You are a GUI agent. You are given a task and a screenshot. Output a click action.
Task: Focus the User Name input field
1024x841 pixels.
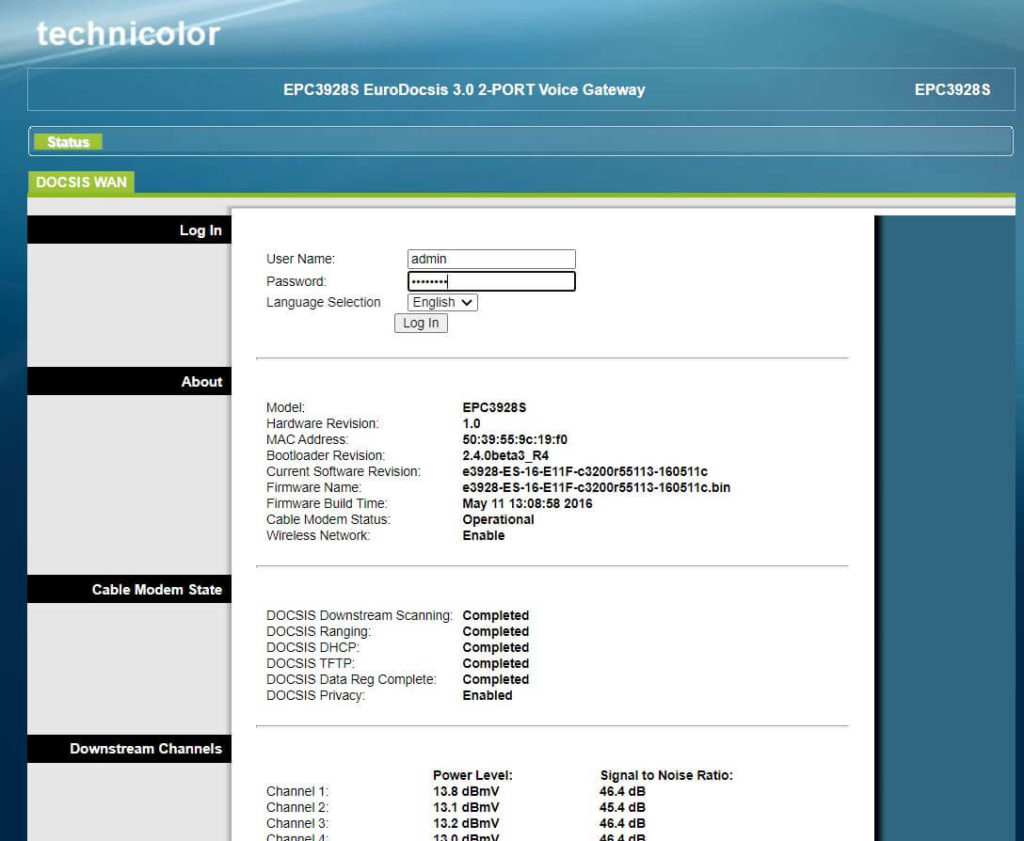click(x=491, y=259)
